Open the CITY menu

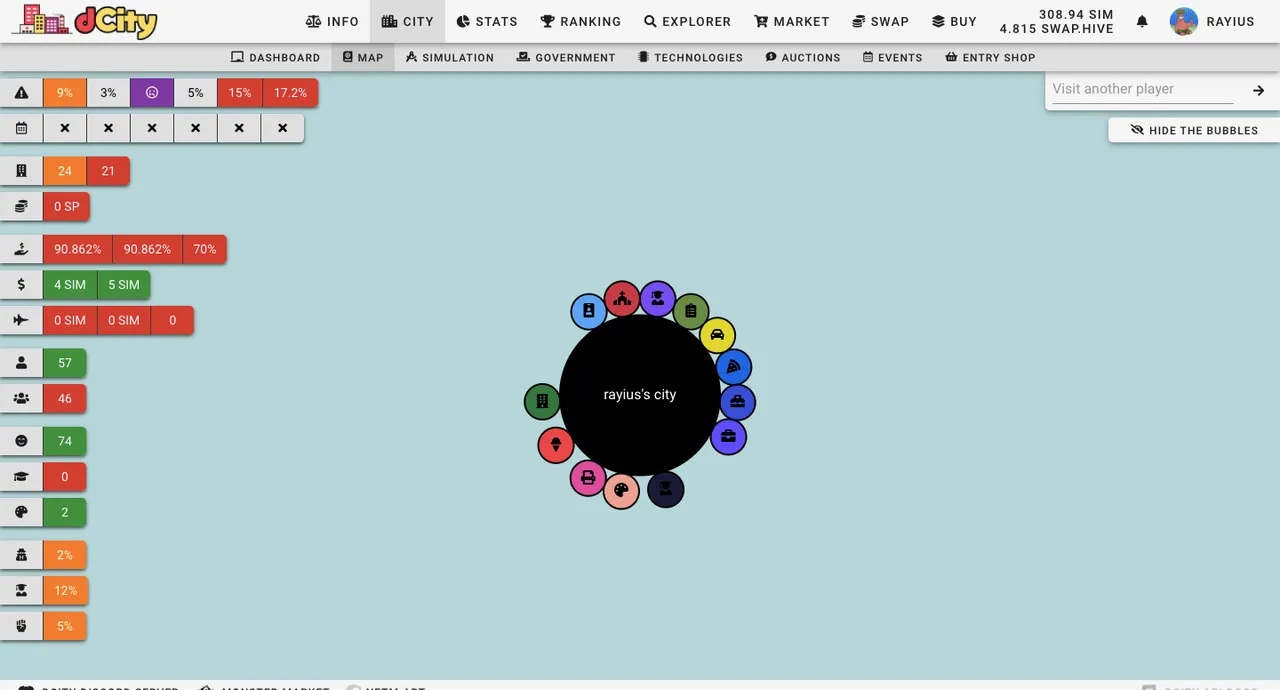pos(408,21)
